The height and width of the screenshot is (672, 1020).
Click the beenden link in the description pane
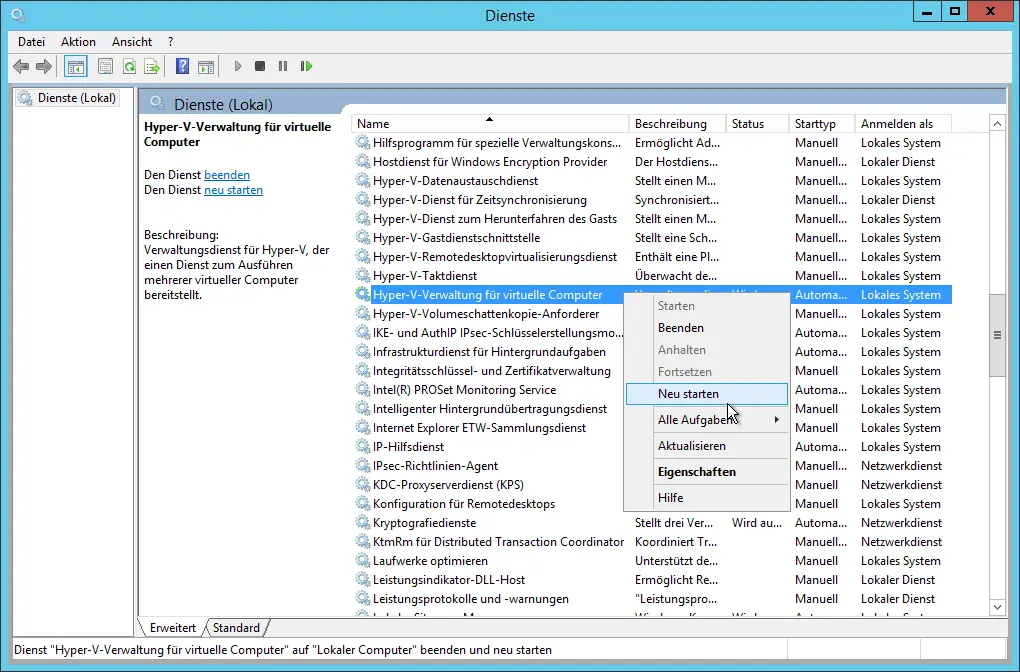(227, 174)
